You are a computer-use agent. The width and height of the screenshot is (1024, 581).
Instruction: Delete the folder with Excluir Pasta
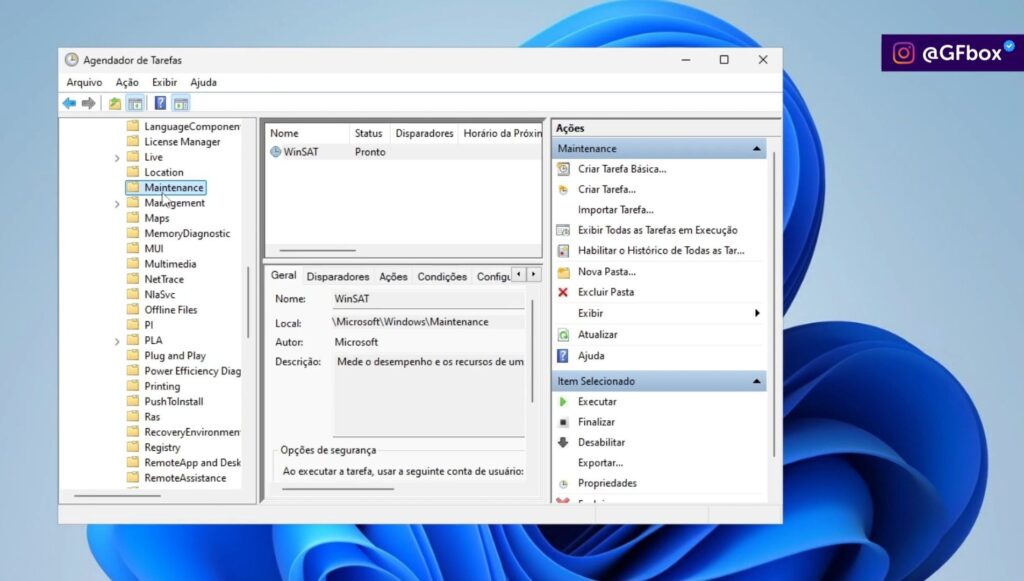[x=606, y=292]
